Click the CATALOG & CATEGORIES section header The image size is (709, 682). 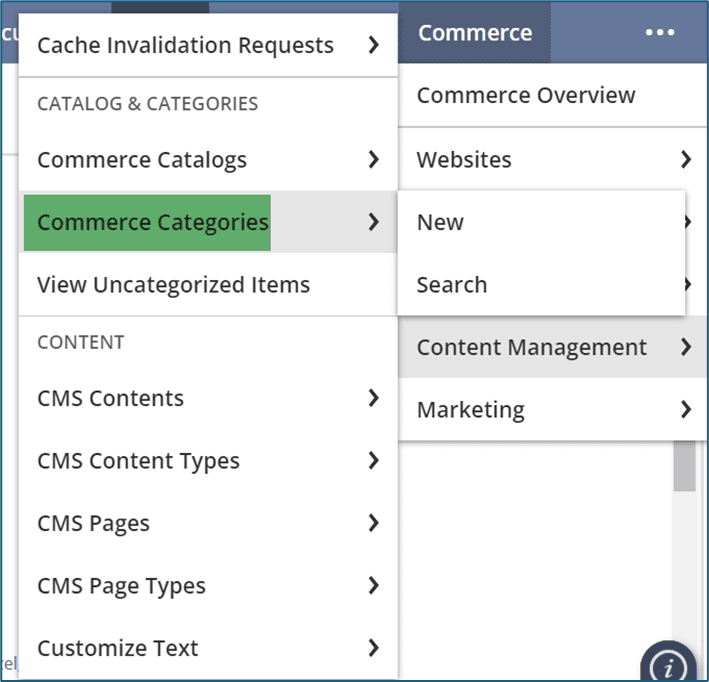(x=147, y=104)
